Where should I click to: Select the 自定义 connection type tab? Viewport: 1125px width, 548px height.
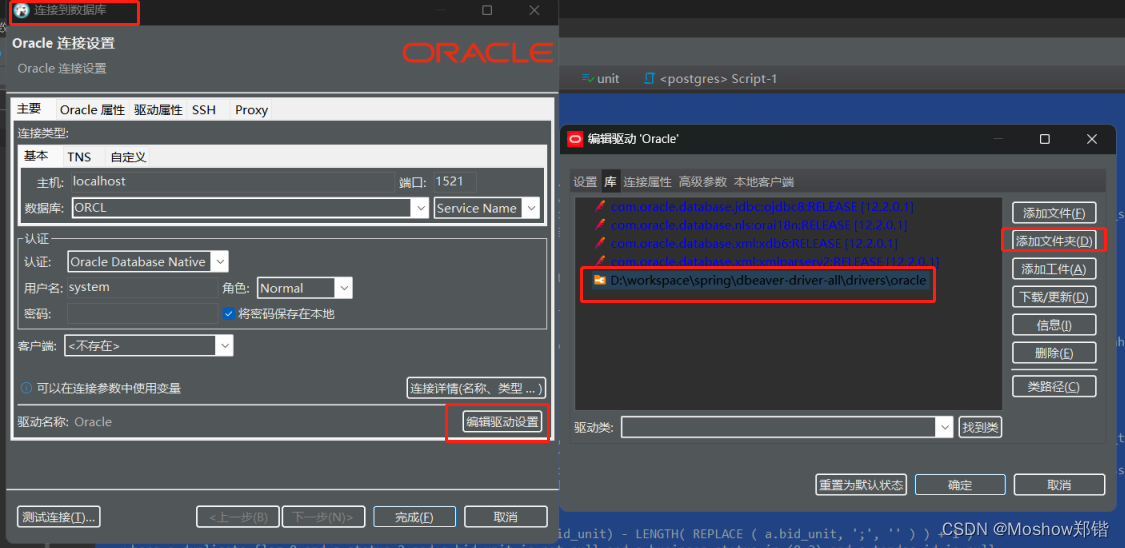click(128, 157)
